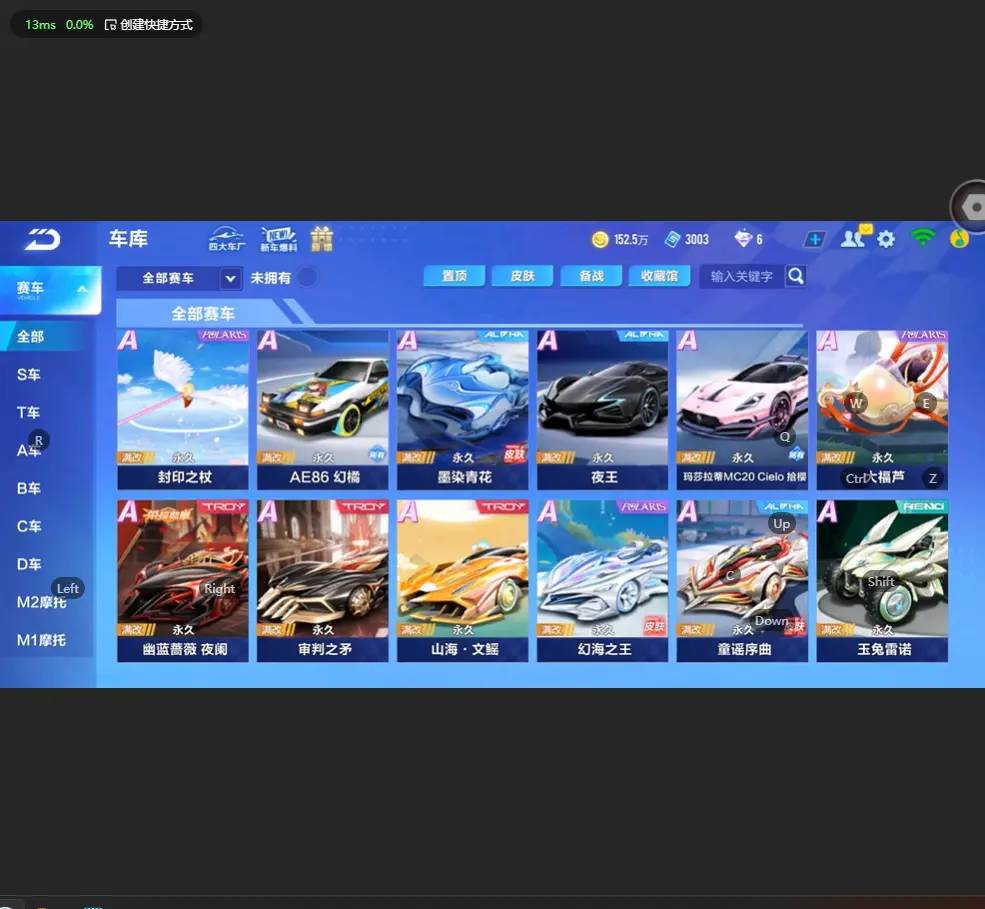Select the 玉兔雷诺 car card
This screenshot has width=985, height=909.
tap(882, 581)
